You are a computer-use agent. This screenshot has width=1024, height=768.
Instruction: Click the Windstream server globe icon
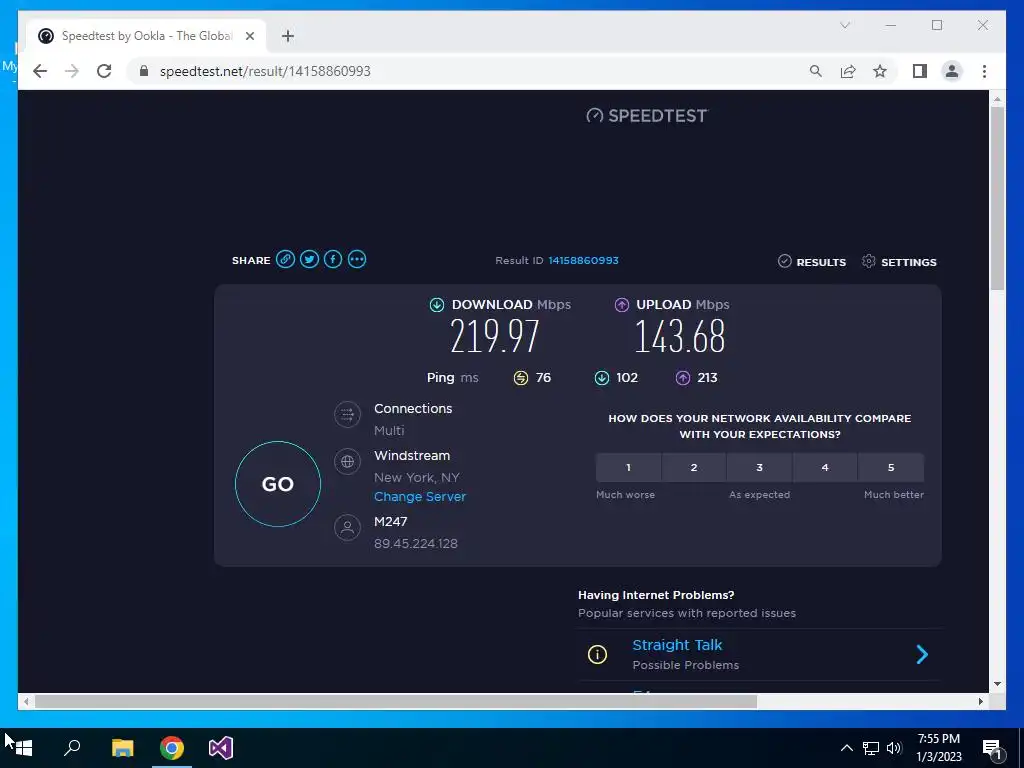(347, 461)
